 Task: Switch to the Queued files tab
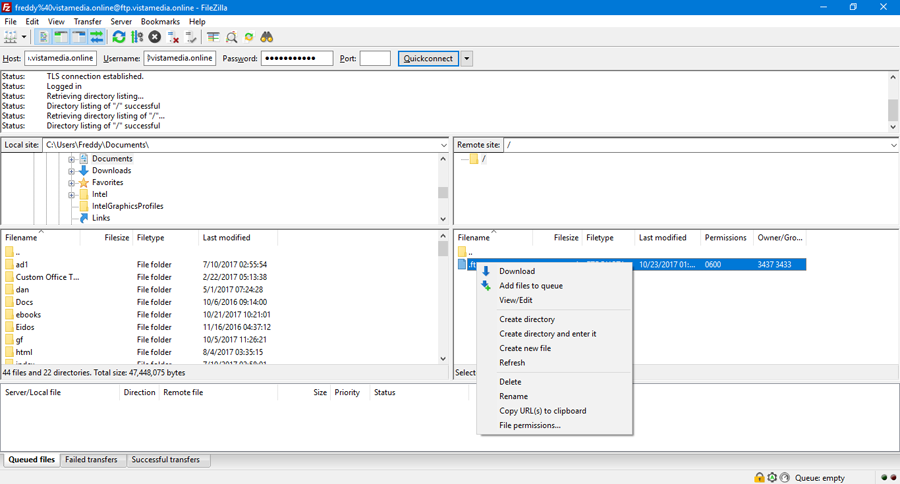tap(32, 460)
